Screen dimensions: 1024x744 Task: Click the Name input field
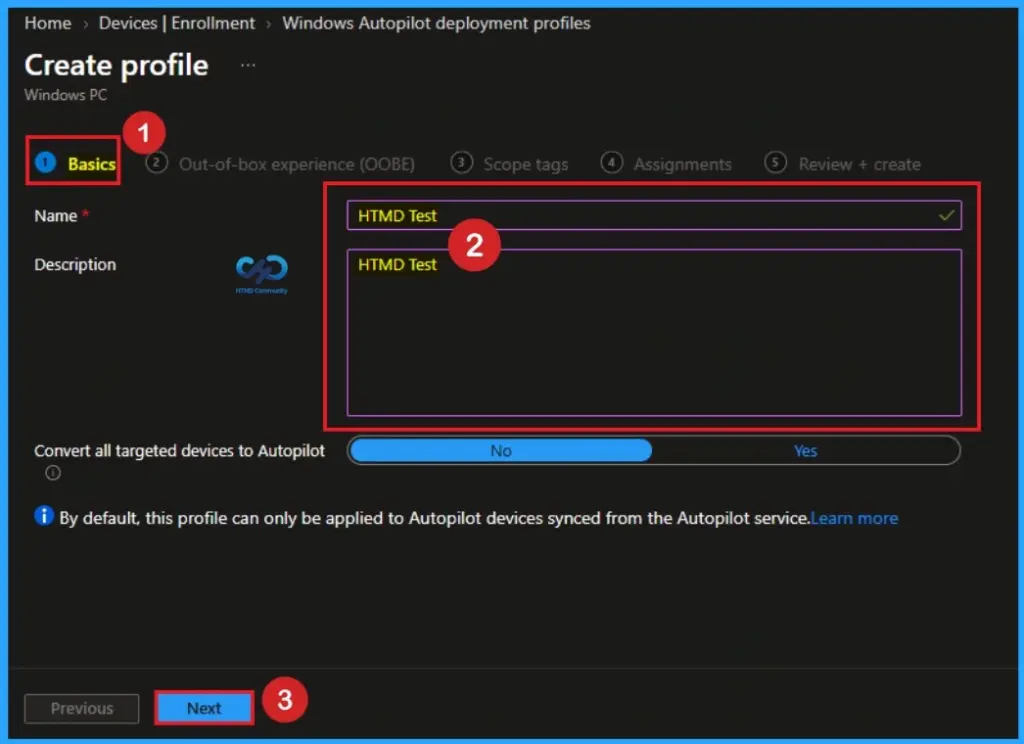click(x=654, y=215)
